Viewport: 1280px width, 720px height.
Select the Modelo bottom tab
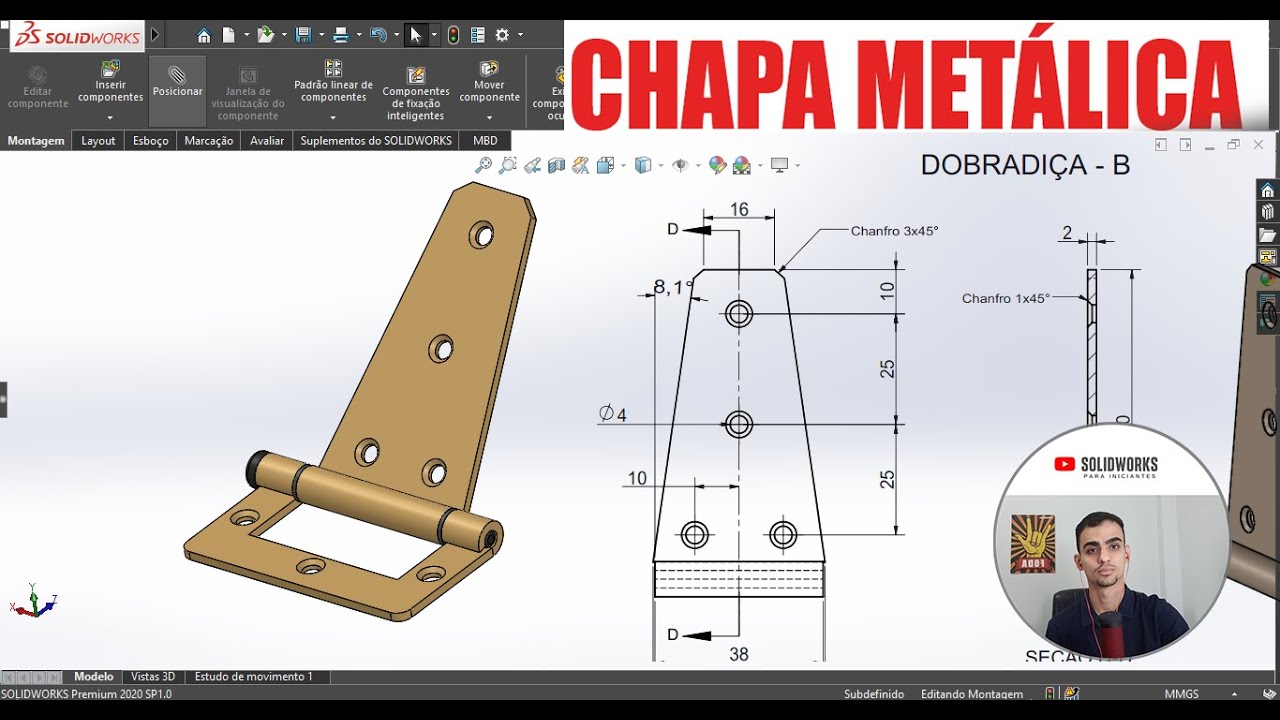[94, 677]
